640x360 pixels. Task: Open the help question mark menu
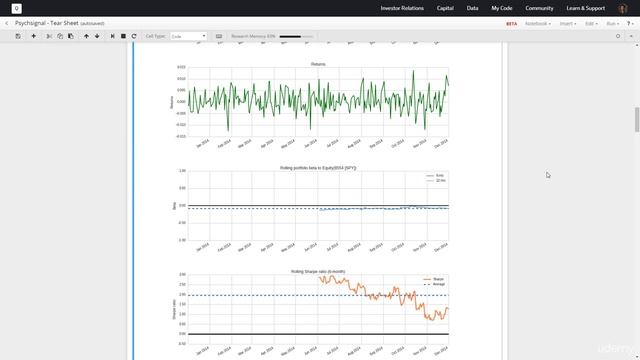pos(630,24)
